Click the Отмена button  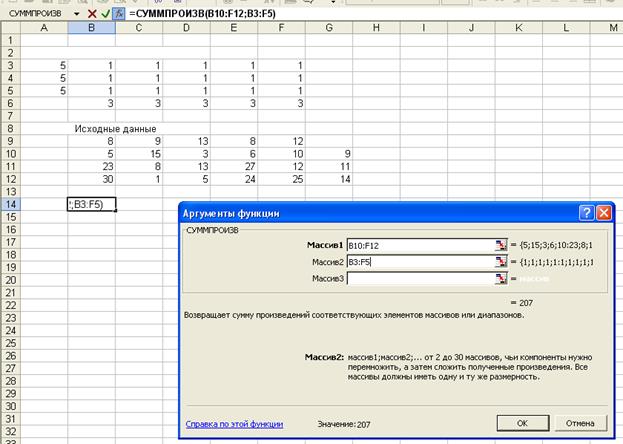580,423
